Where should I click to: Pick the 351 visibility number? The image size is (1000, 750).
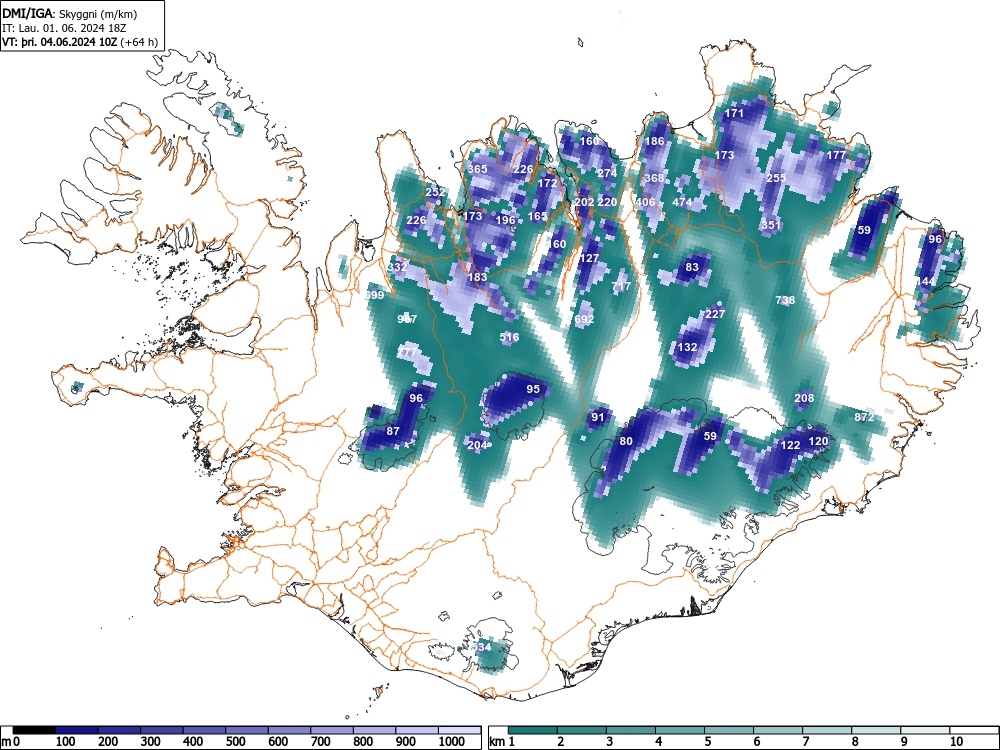[x=771, y=225]
